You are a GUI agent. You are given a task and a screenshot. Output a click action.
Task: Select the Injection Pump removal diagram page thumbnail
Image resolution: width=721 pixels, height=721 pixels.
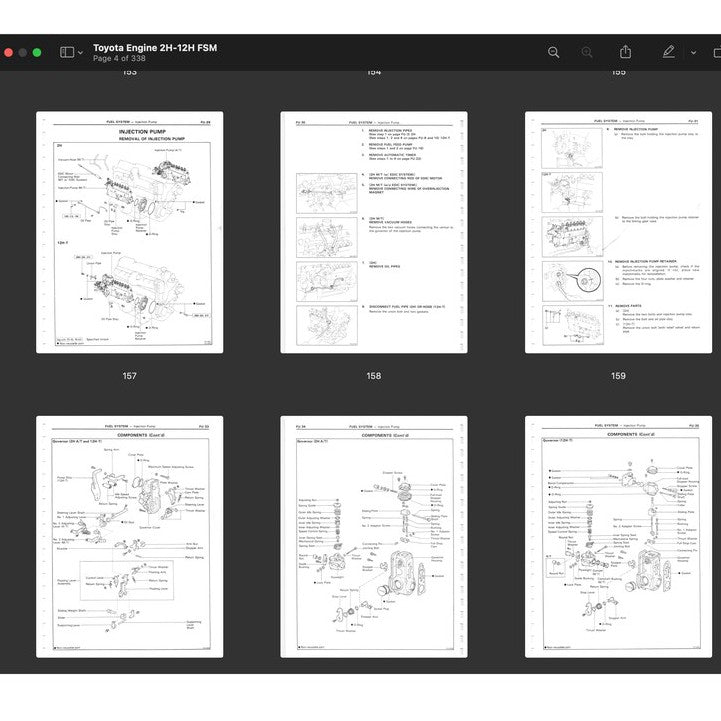coord(129,232)
